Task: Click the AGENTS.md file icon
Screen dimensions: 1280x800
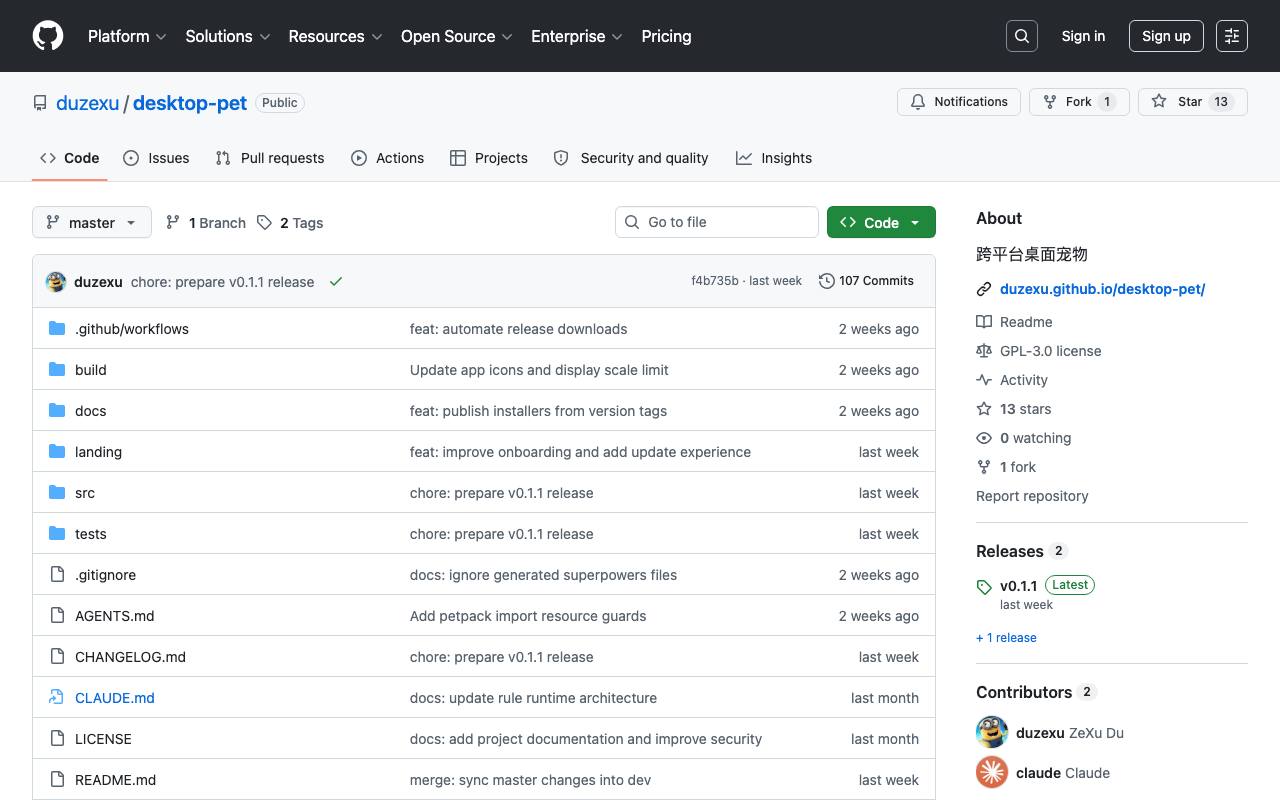Action: point(57,616)
